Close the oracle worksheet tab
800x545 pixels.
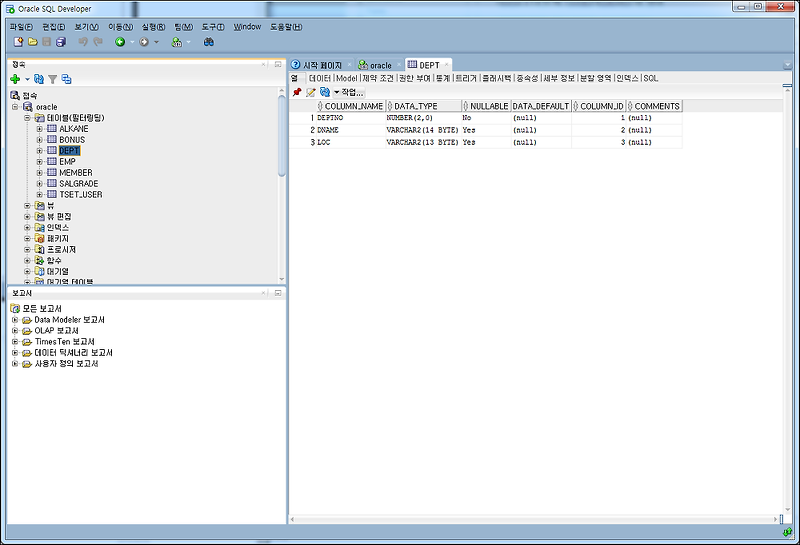pos(399,65)
